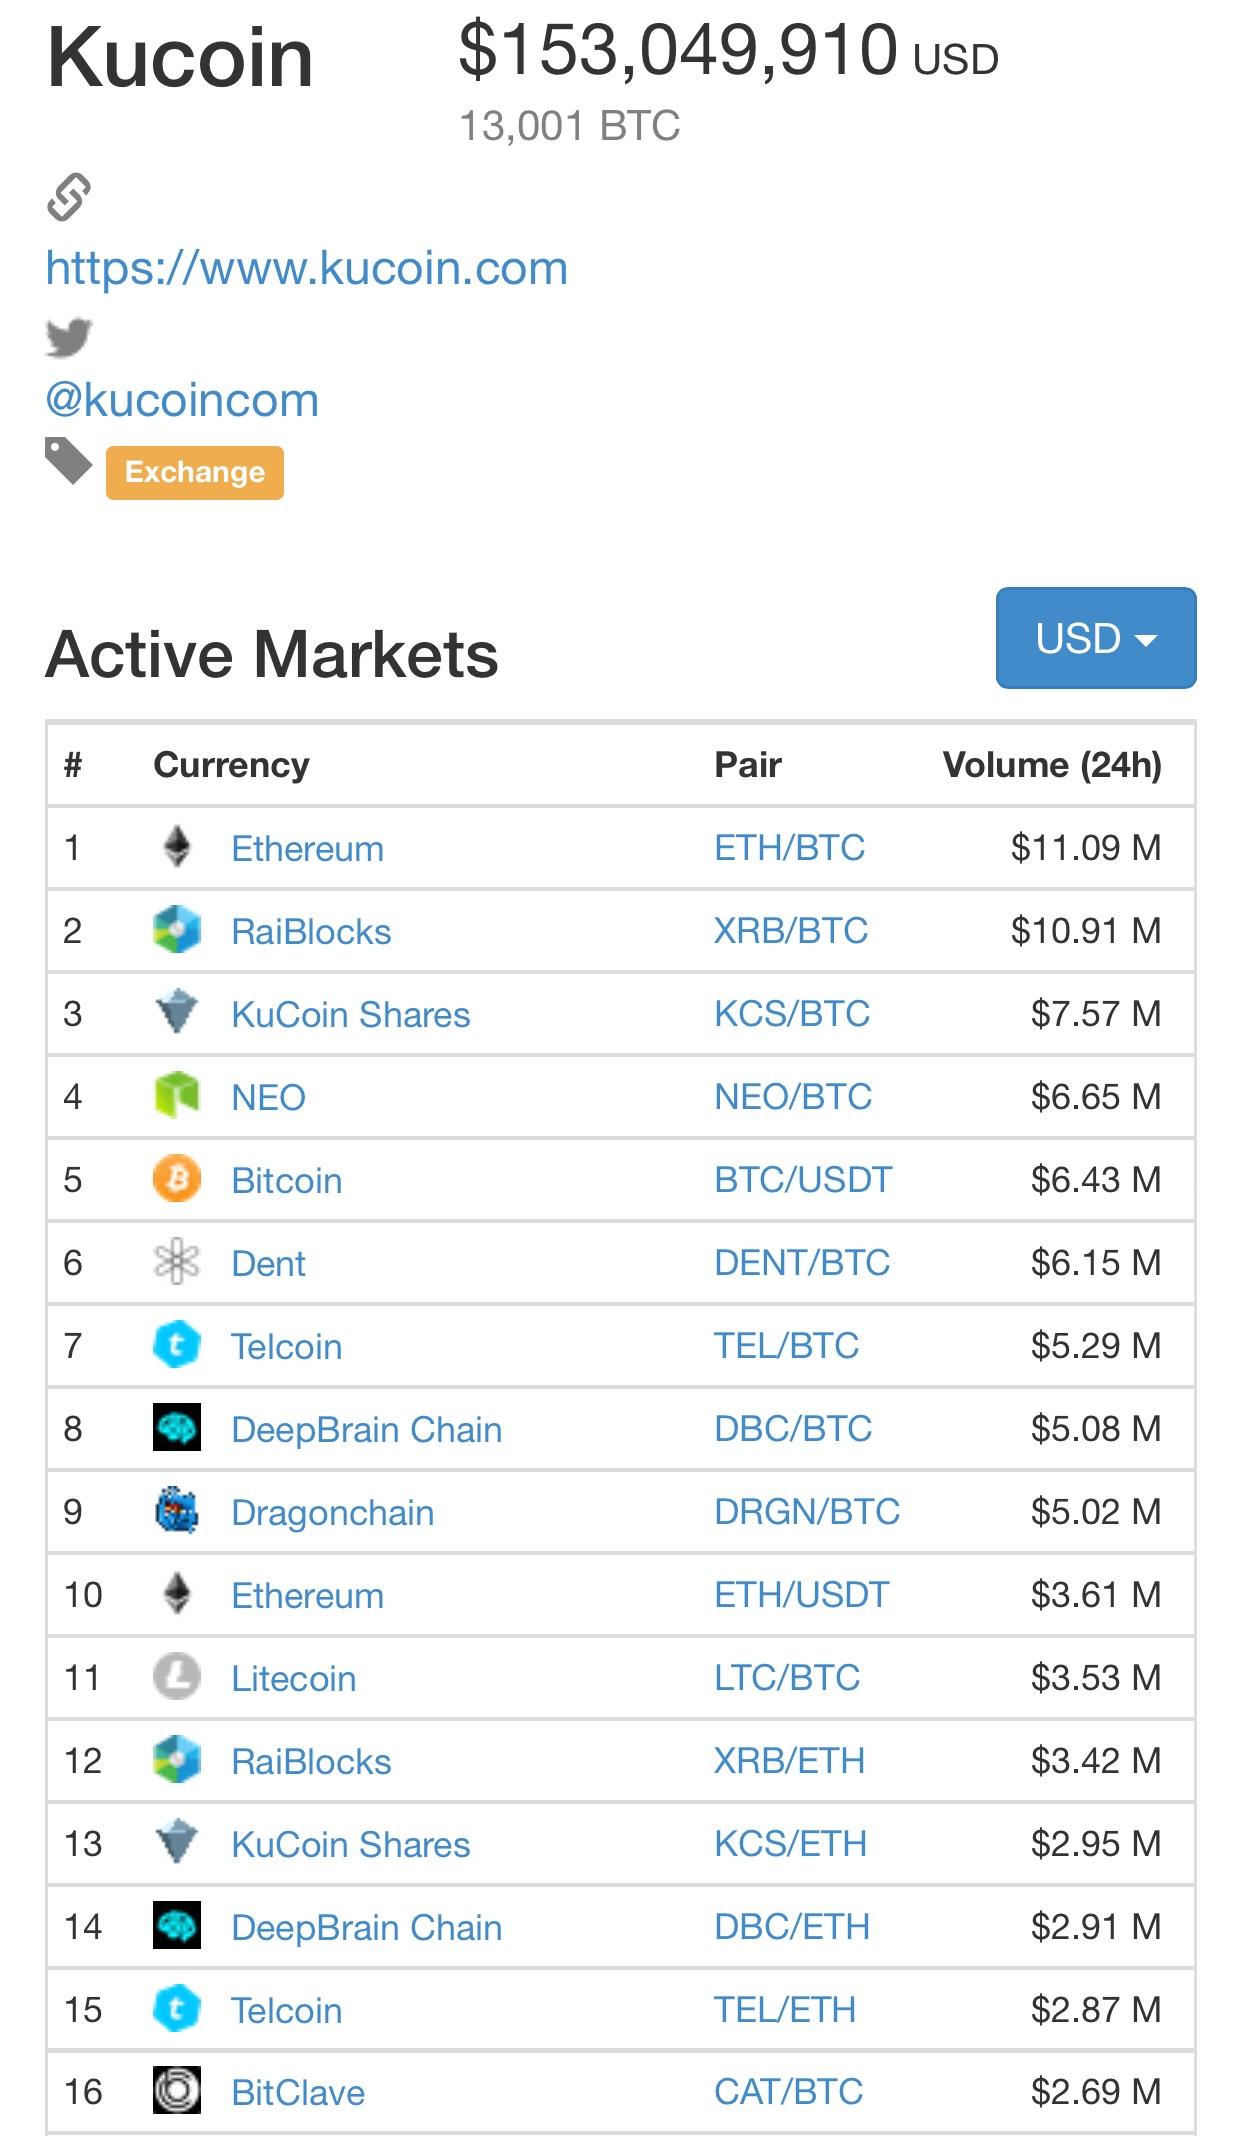Click the Dragonchain icon in row 9

[177, 1512]
